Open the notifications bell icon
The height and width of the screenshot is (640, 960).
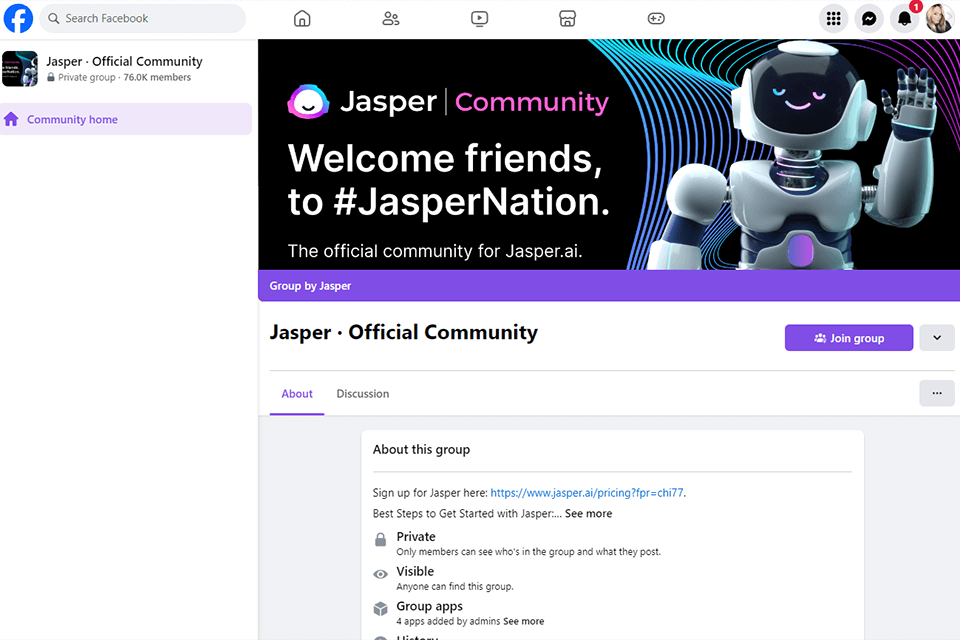pyautogui.click(x=904, y=19)
